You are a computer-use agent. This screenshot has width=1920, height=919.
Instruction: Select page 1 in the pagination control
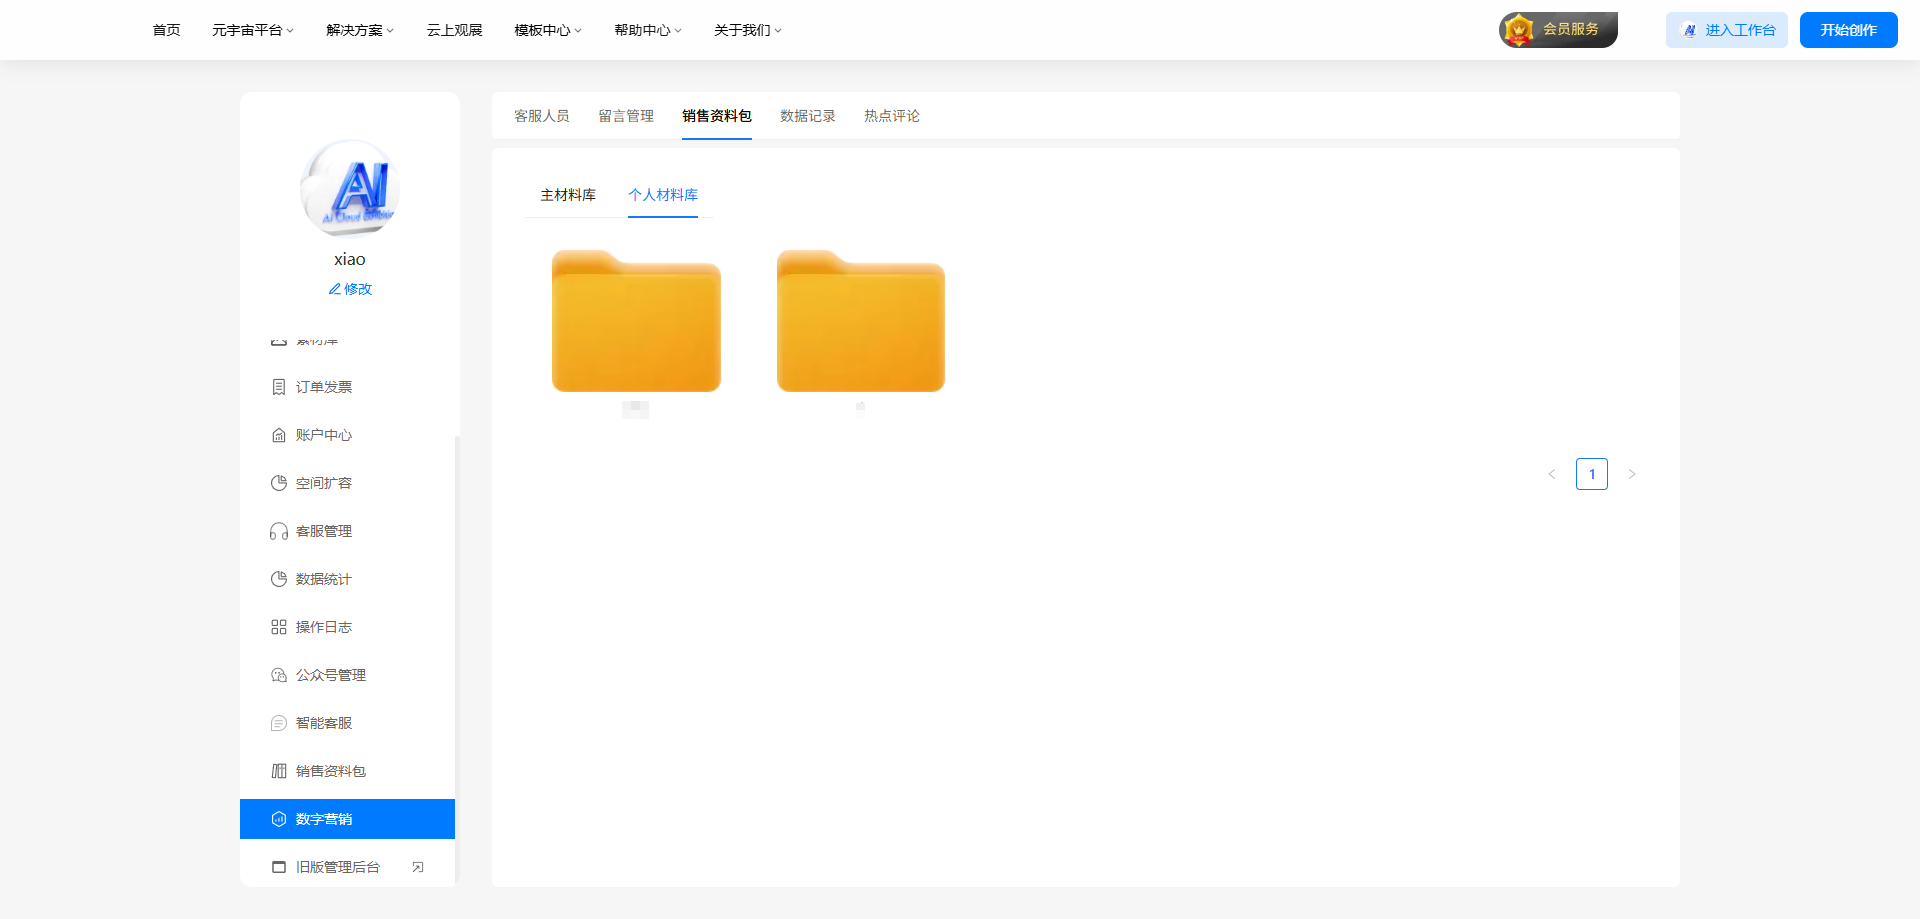click(x=1592, y=473)
